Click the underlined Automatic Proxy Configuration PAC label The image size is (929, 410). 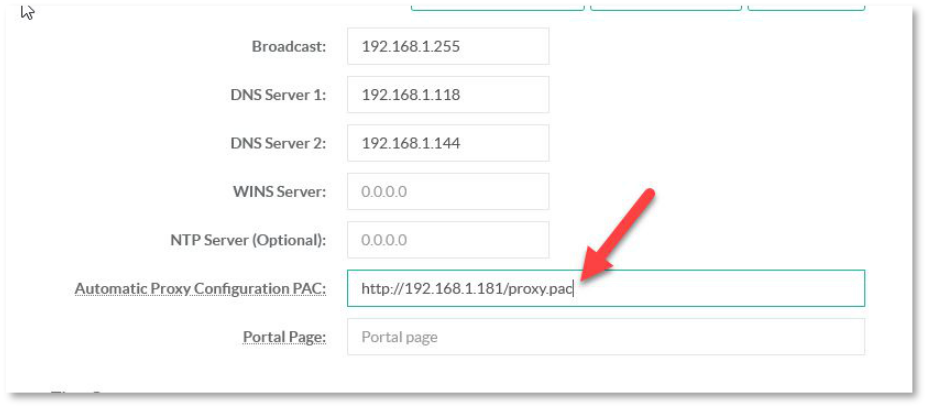coord(200,289)
